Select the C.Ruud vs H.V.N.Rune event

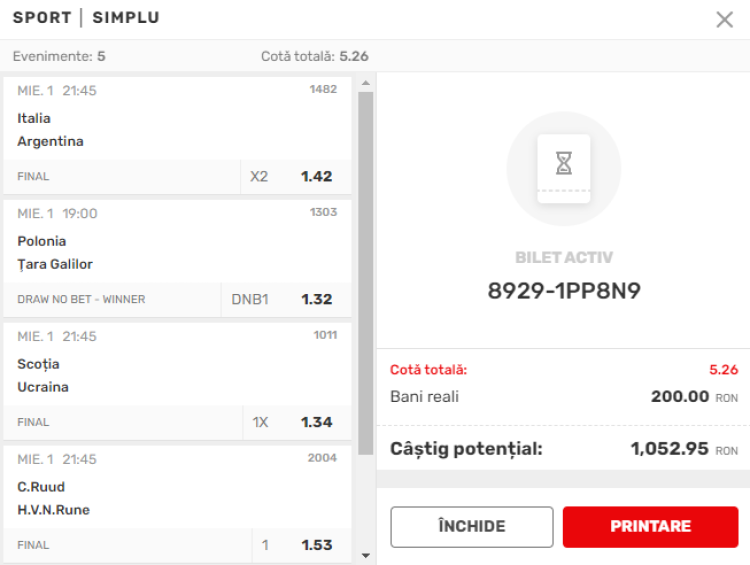coord(177,487)
